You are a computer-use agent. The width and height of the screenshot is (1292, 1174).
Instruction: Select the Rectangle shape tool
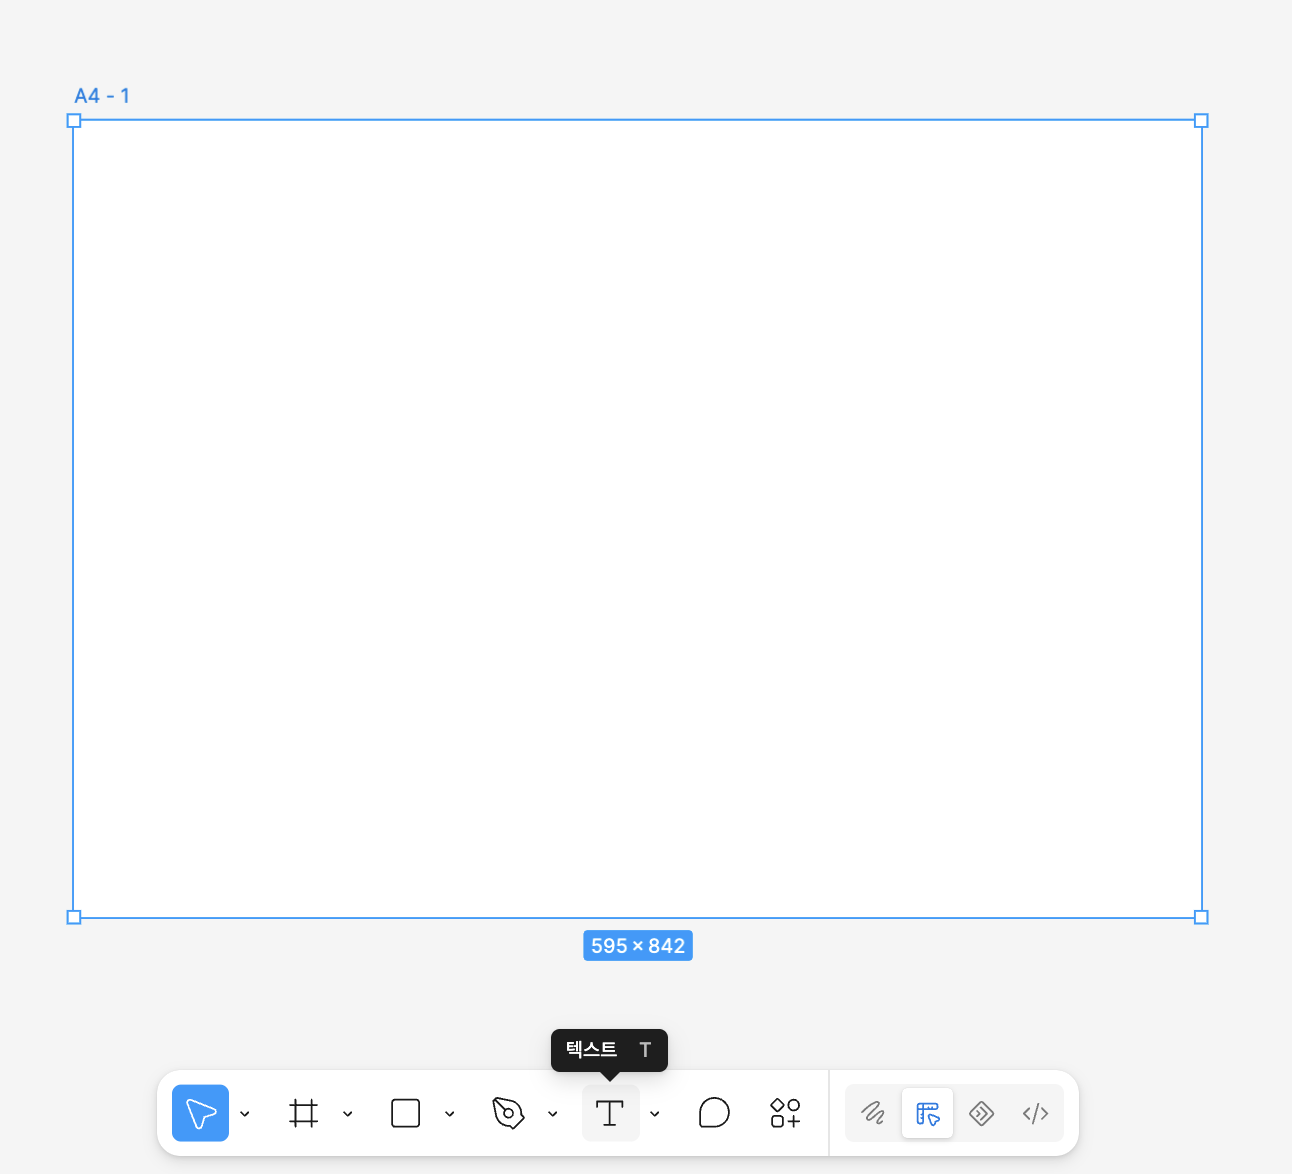[405, 1113]
